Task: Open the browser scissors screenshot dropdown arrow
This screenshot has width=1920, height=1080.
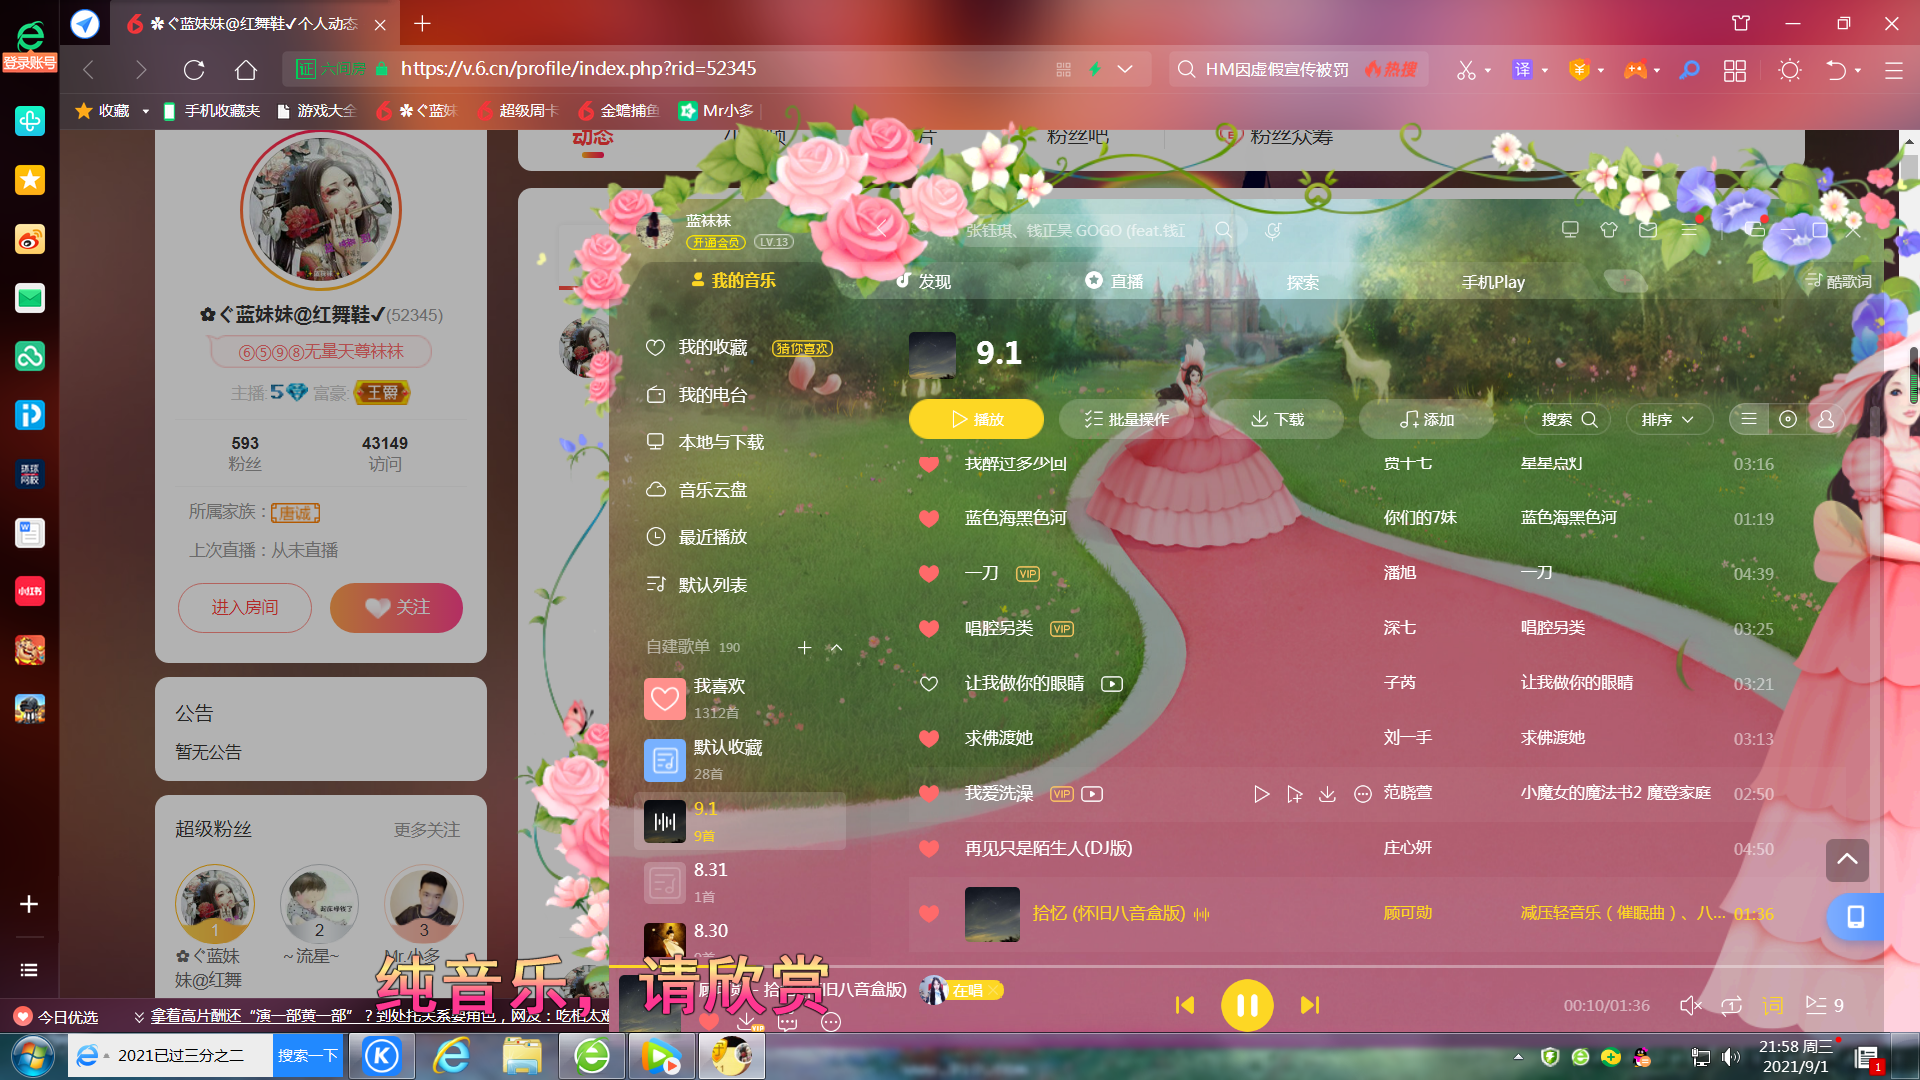Action: pyautogui.click(x=1488, y=70)
